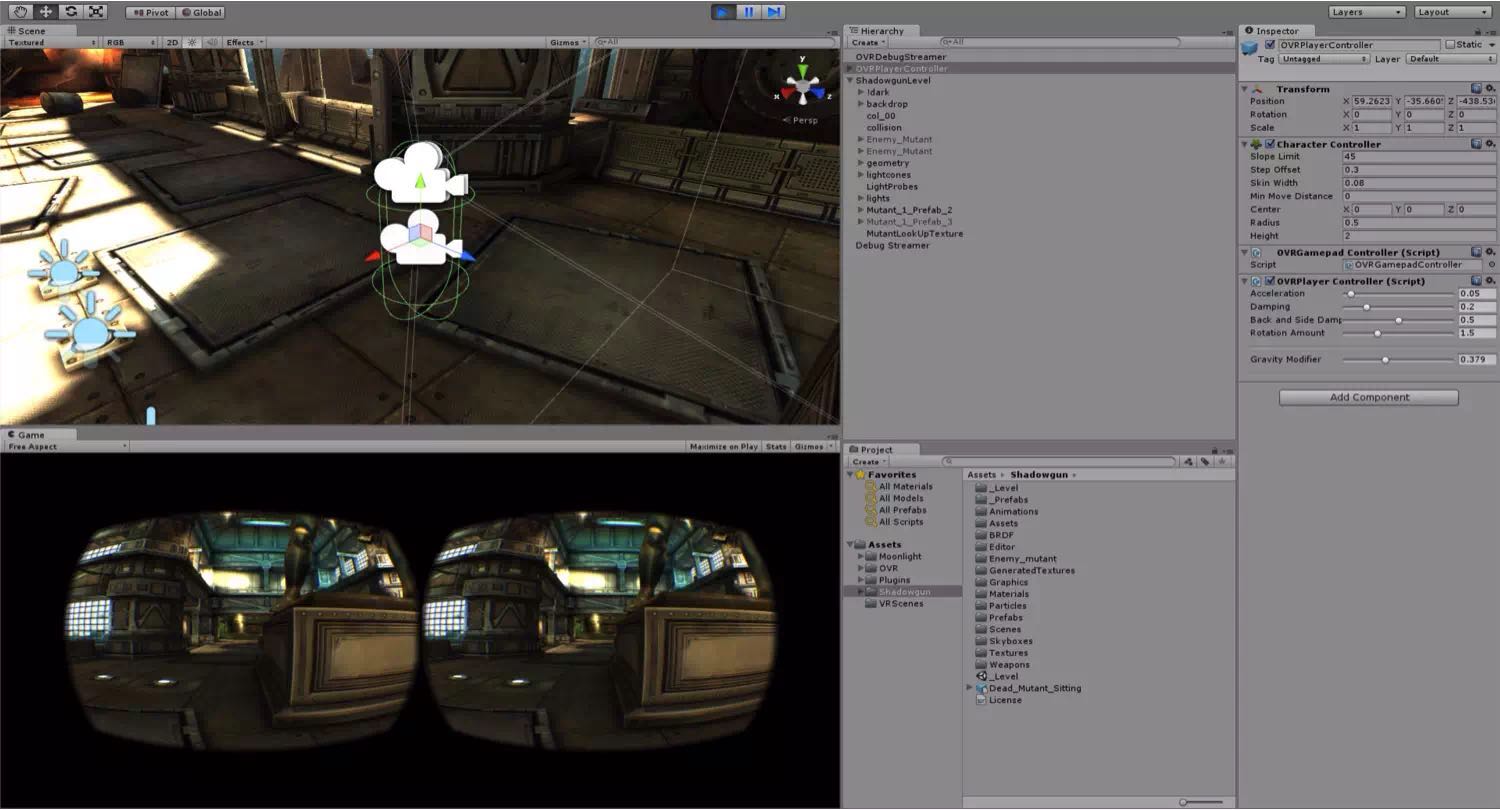Adjust the Gravity Modifier slider
Image resolution: width=1500 pixels, height=810 pixels.
tap(1397, 360)
